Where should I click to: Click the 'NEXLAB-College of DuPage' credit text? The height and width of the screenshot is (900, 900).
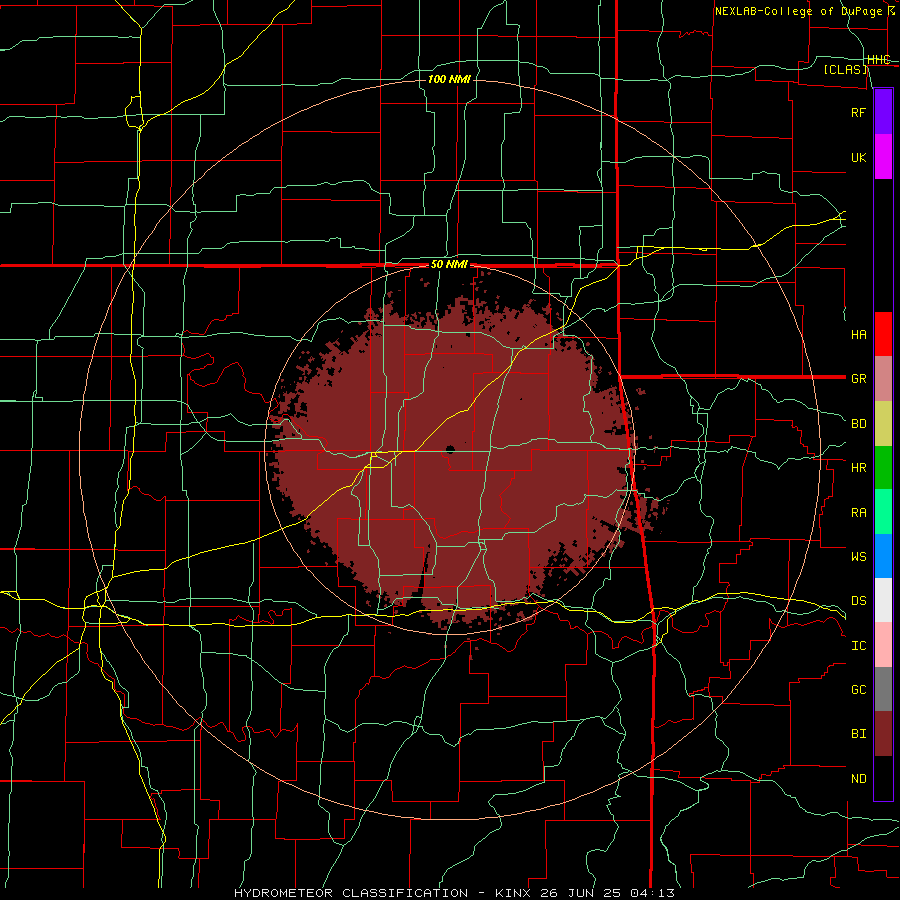798,11
